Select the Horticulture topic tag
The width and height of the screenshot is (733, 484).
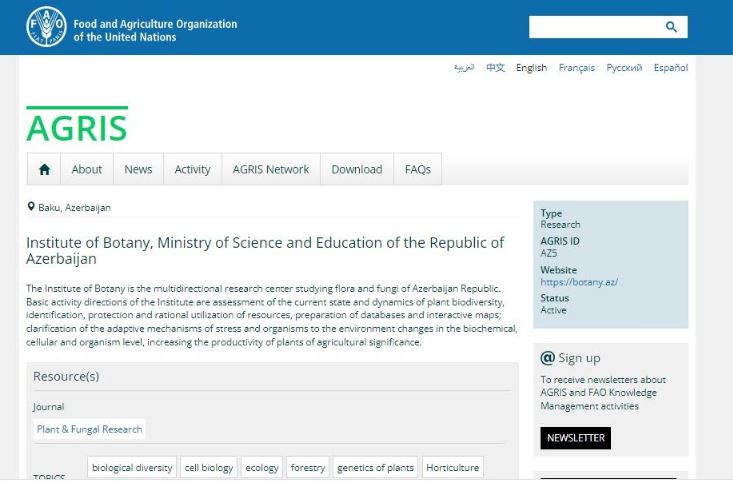tap(453, 468)
